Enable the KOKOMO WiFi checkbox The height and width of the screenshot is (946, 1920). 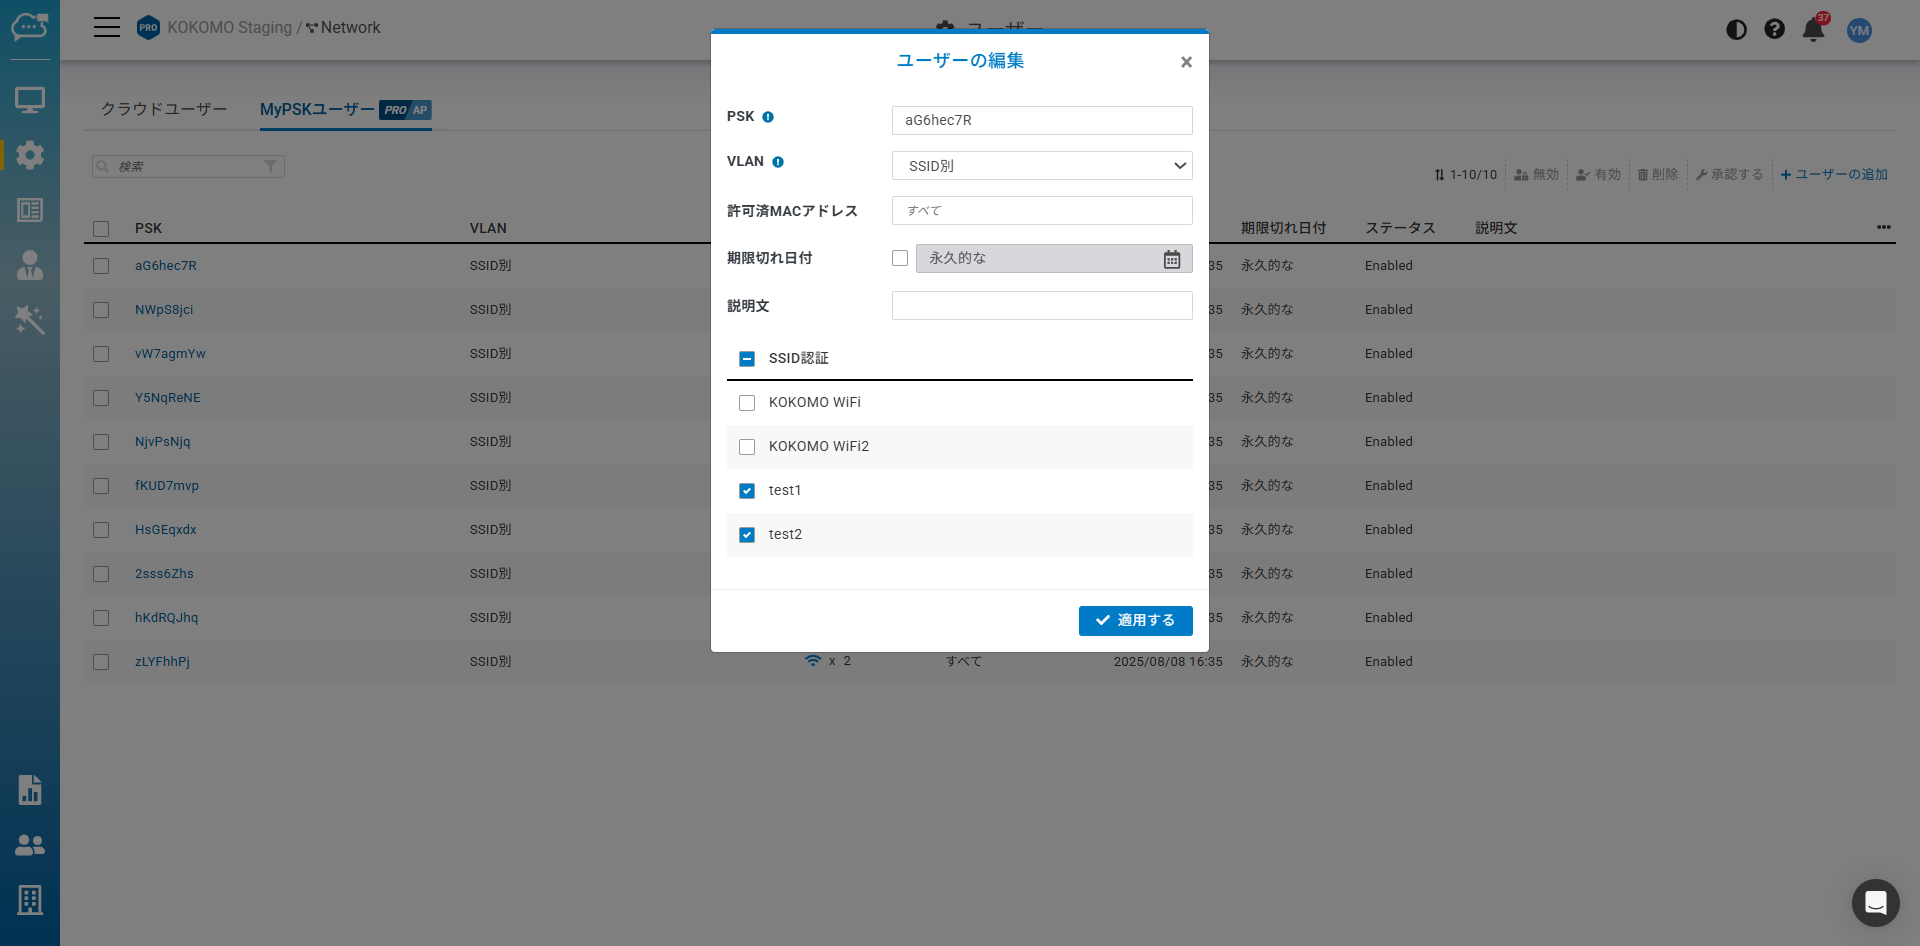(747, 403)
